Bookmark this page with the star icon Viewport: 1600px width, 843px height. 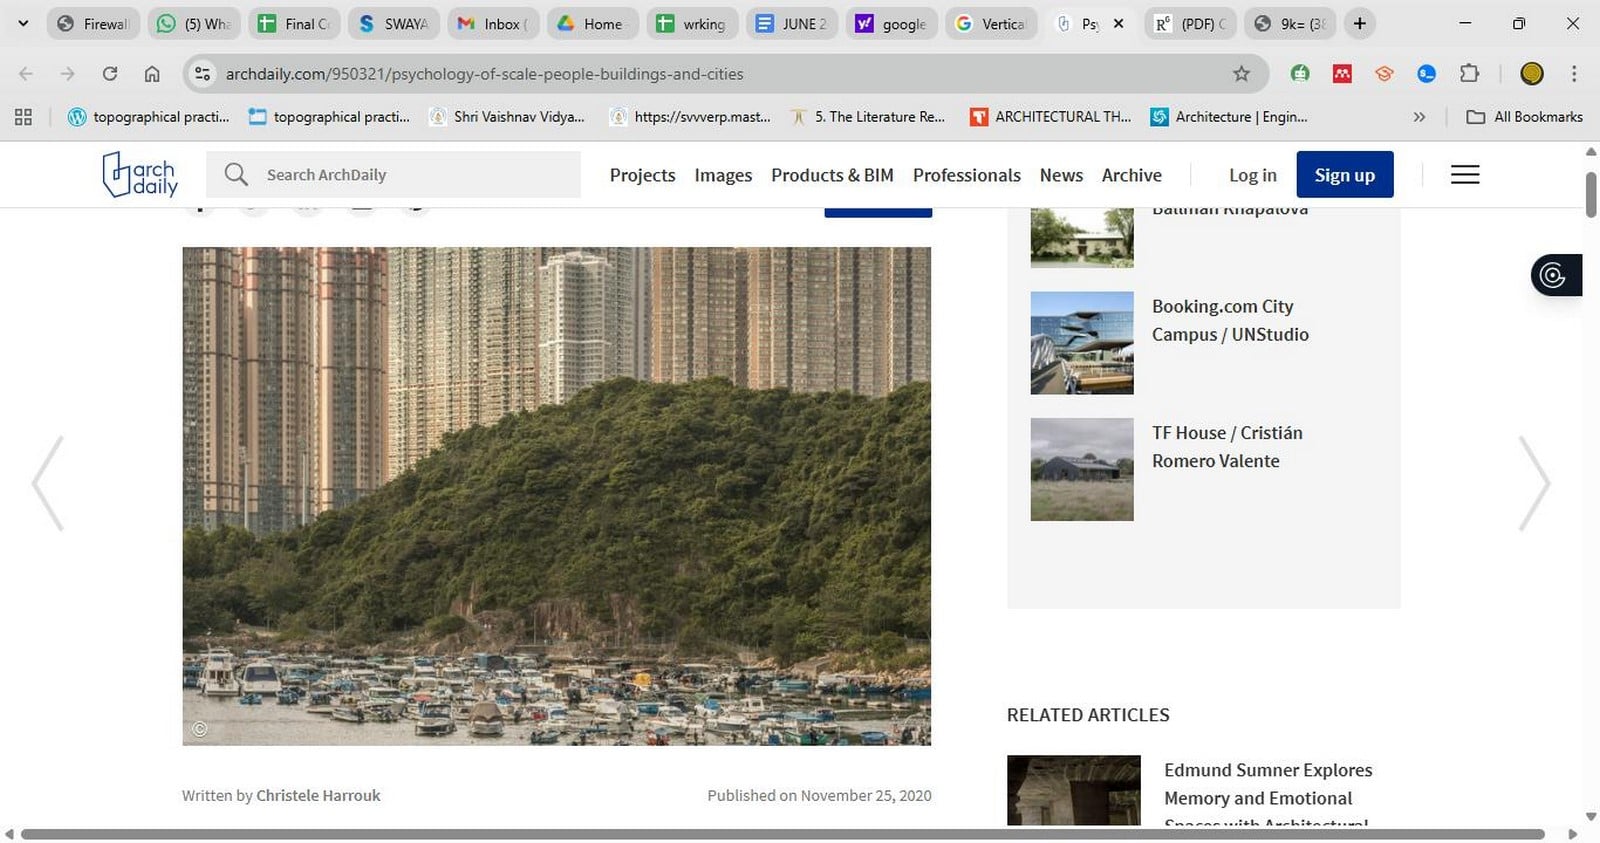click(x=1241, y=74)
